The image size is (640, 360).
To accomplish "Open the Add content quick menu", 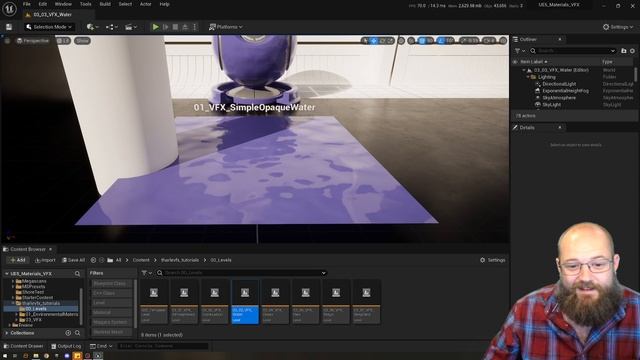I will pyautogui.click(x=92, y=27).
